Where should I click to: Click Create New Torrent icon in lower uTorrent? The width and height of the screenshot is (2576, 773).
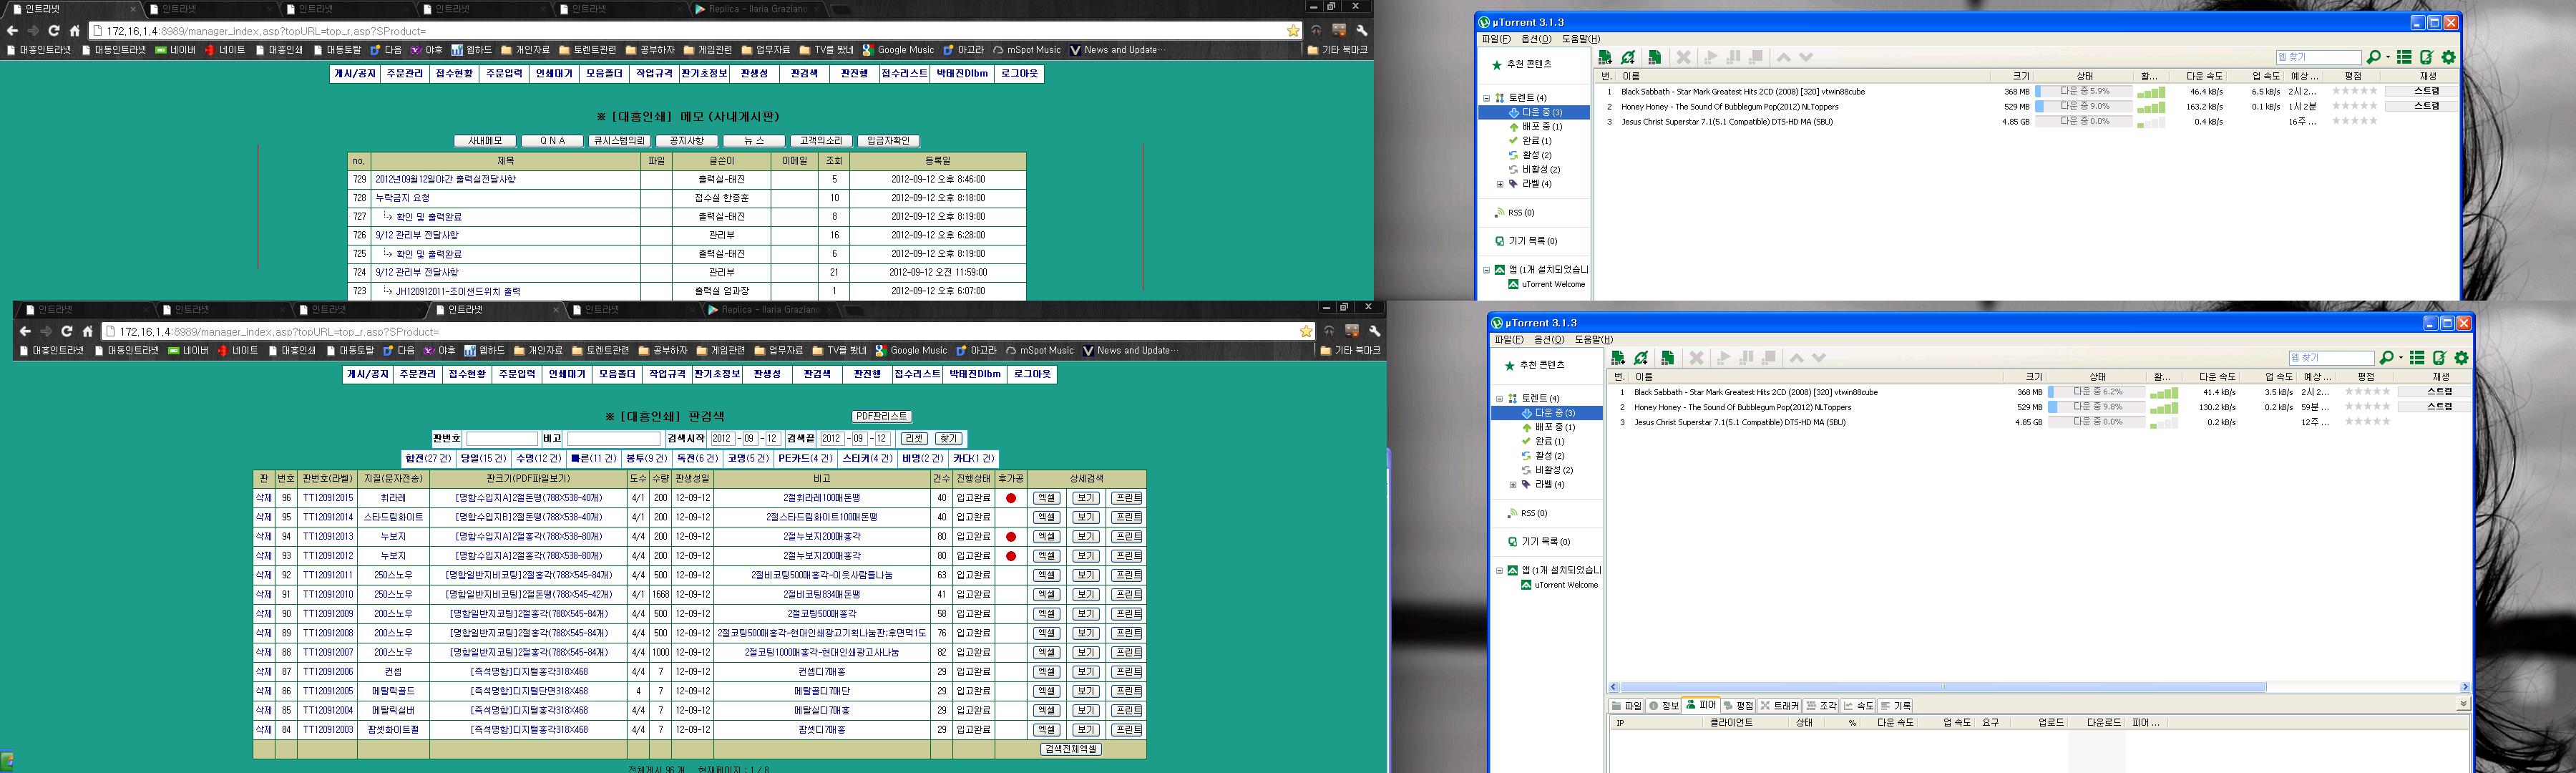point(1667,358)
